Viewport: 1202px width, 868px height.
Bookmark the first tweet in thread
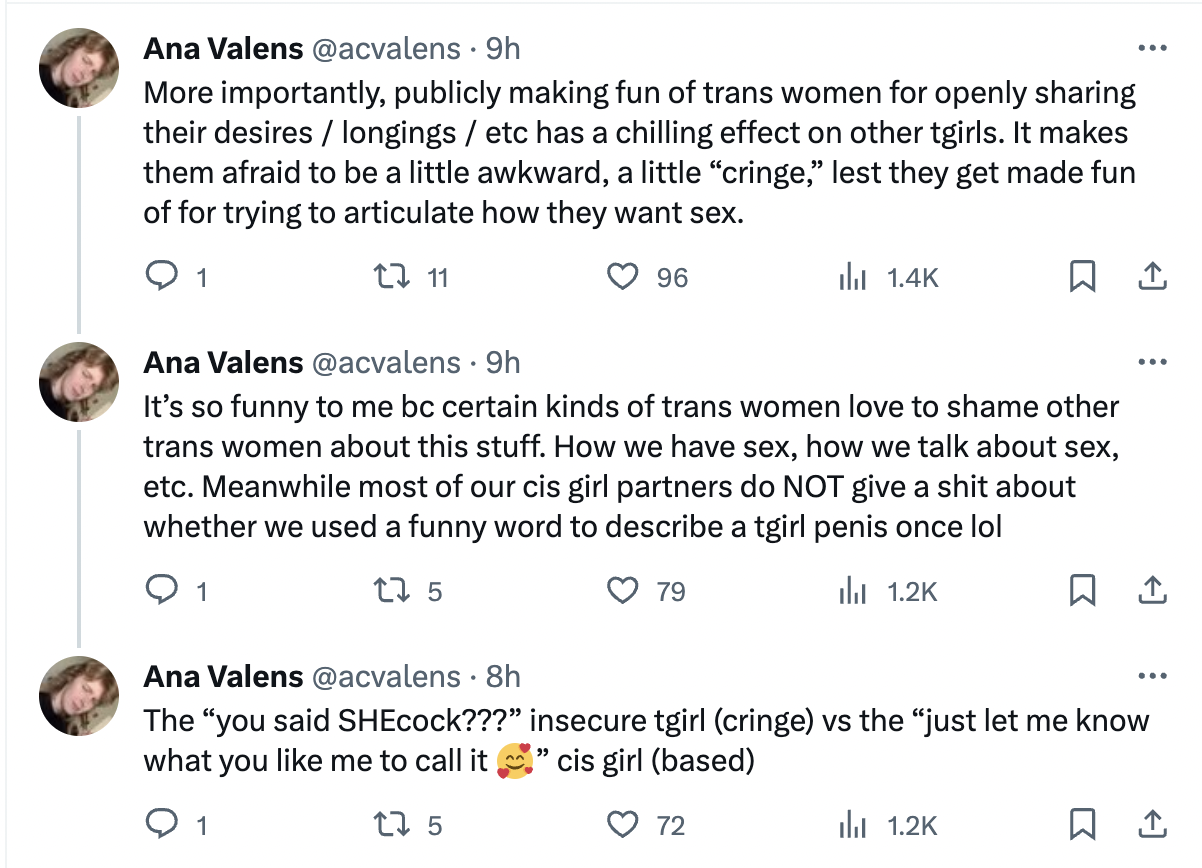click(1081, 277)
